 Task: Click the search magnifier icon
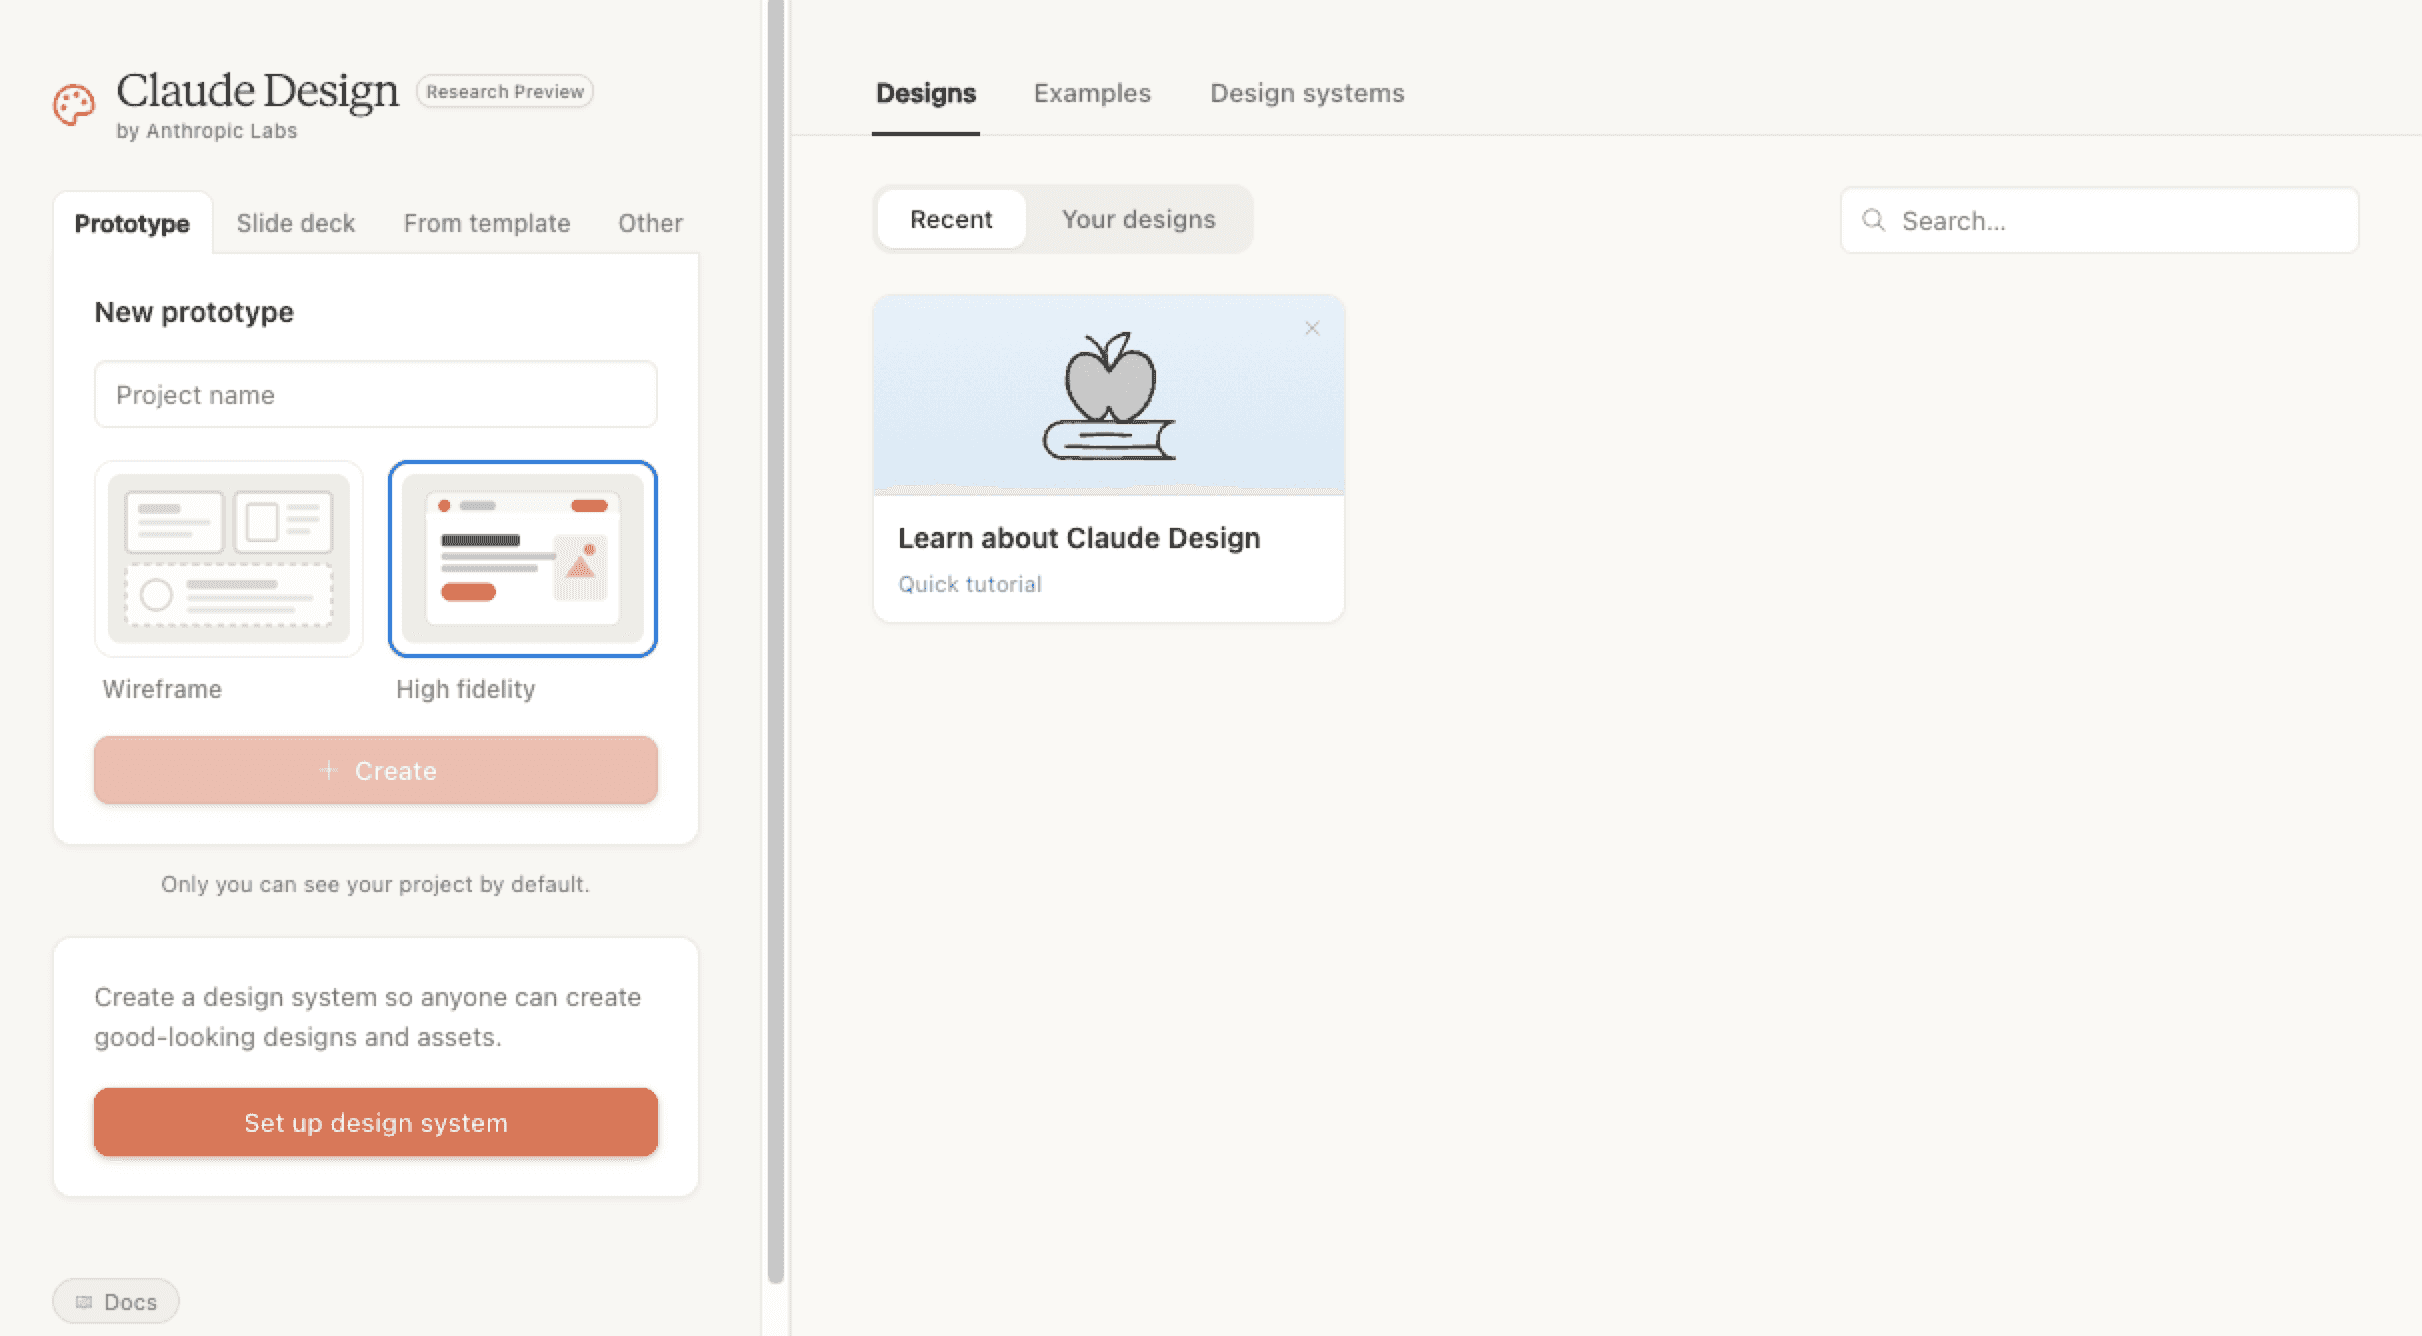(x=1874, y=220)
